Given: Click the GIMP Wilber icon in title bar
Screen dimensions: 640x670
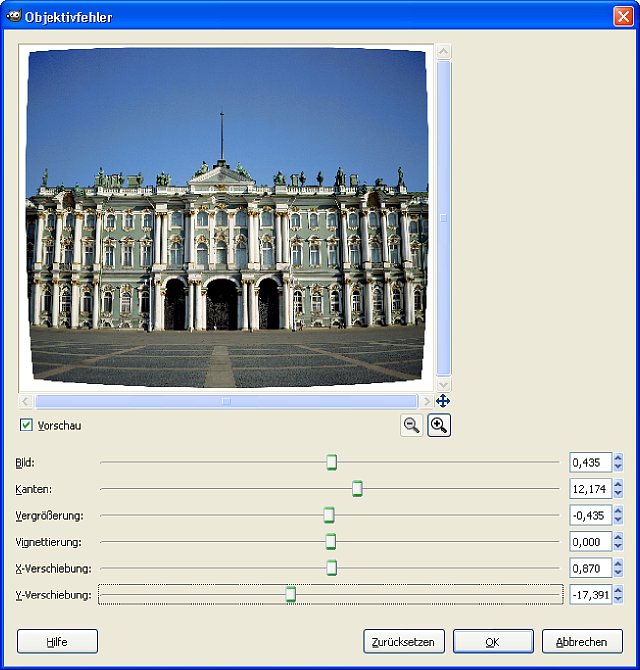Looking at the screenshot, I should 13,16.
